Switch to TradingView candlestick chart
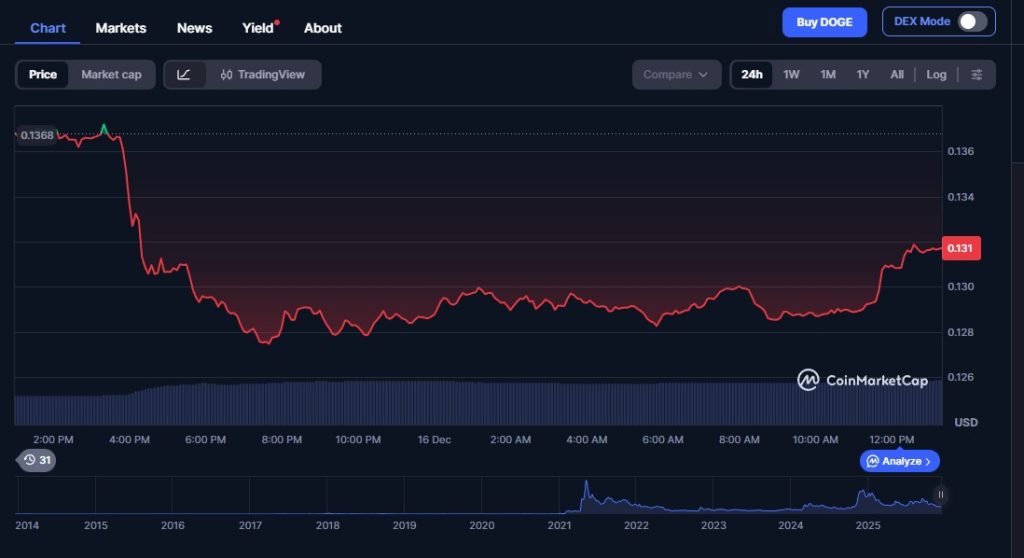1024x558 pixels. (x=263, y=75)
